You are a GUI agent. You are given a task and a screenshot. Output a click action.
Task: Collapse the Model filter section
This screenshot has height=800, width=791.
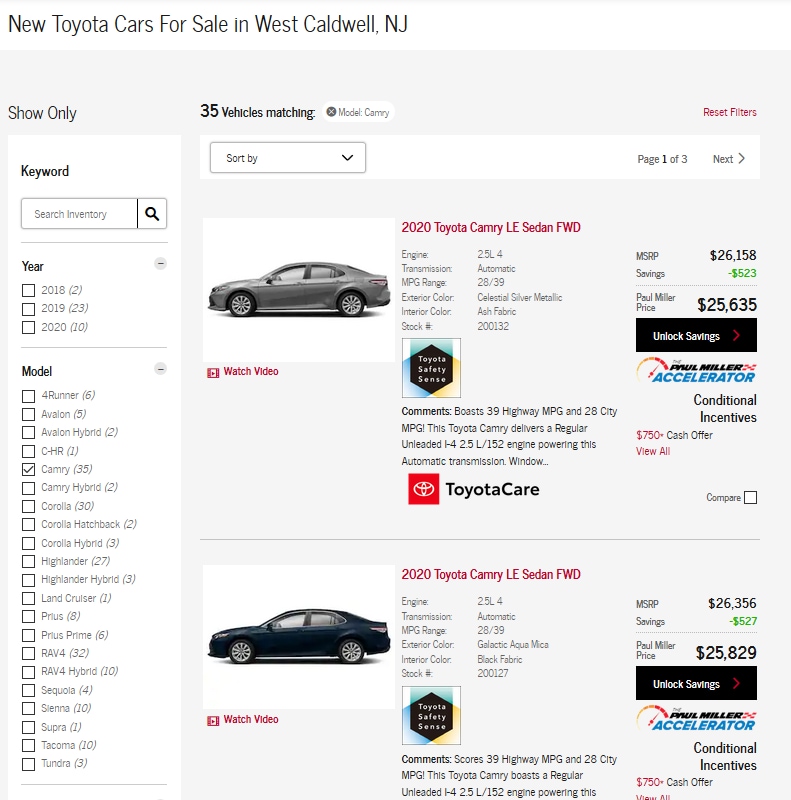pos(160,369)
